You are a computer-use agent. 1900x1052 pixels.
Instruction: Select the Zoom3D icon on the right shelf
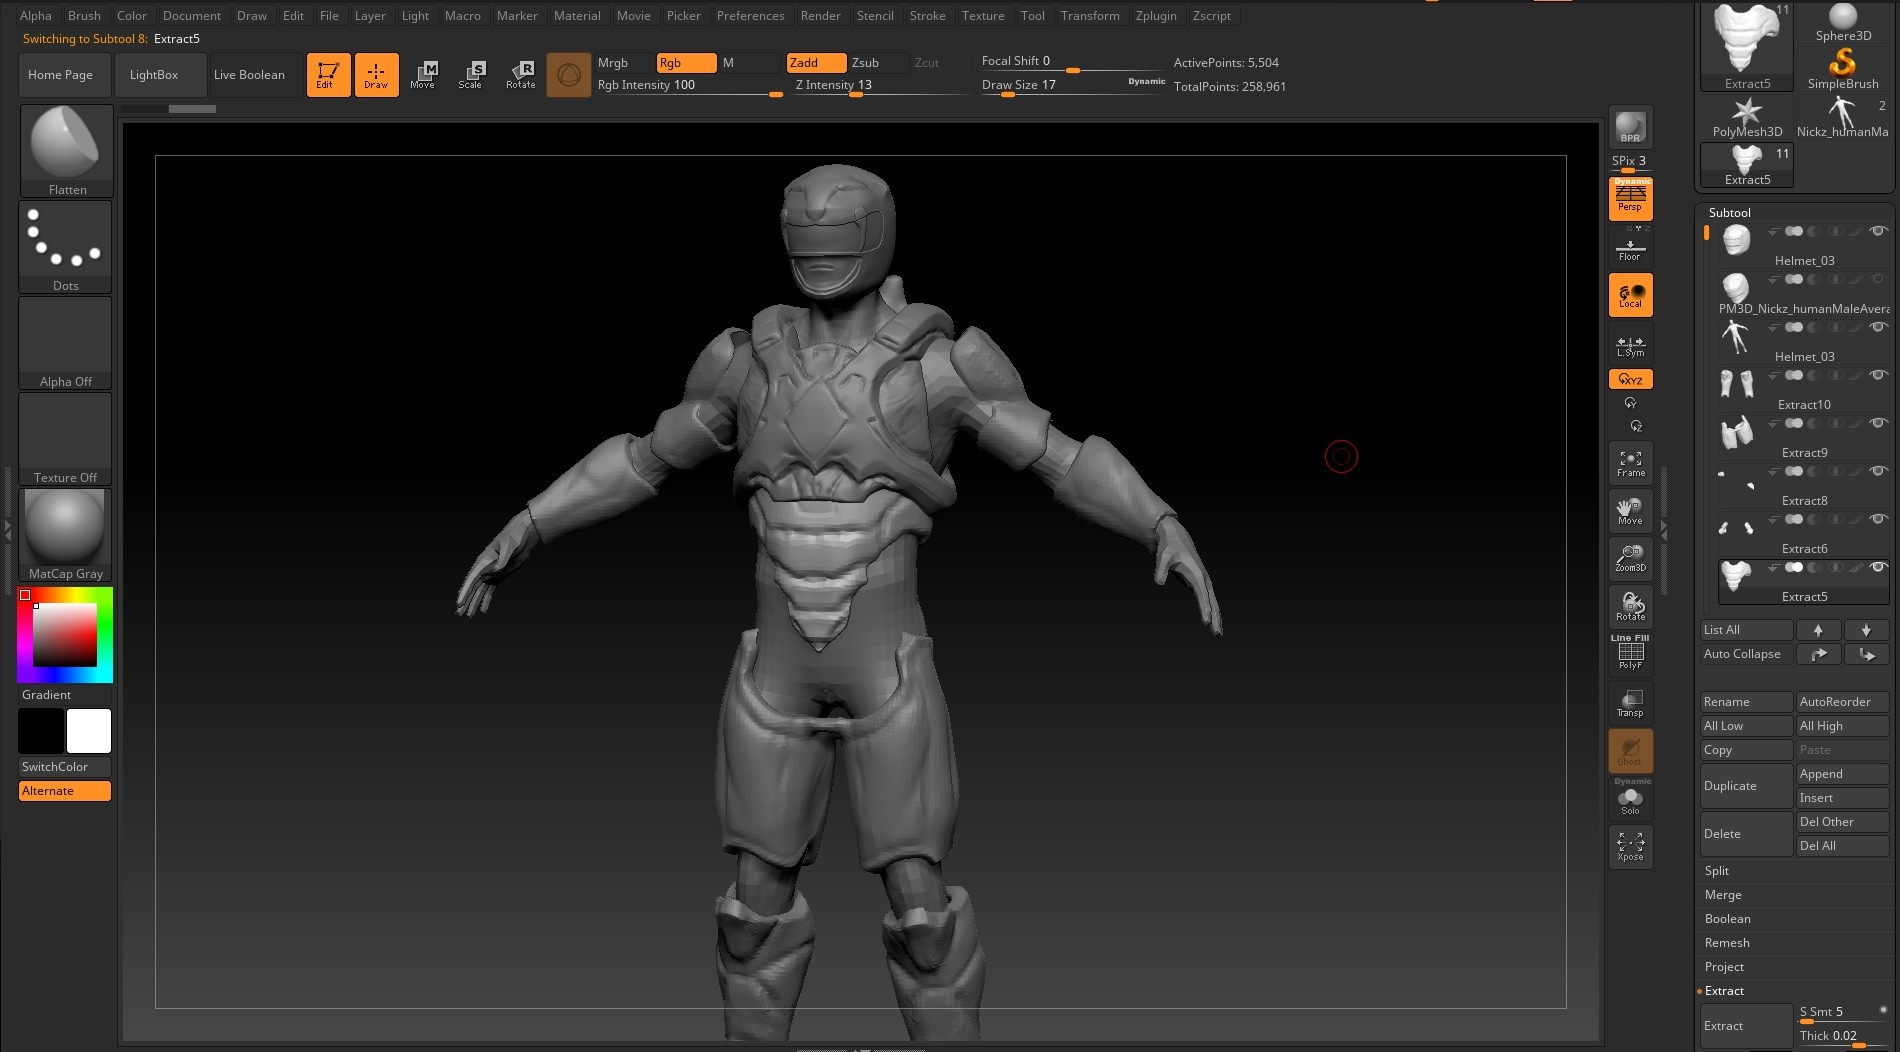click(1630, 558)
